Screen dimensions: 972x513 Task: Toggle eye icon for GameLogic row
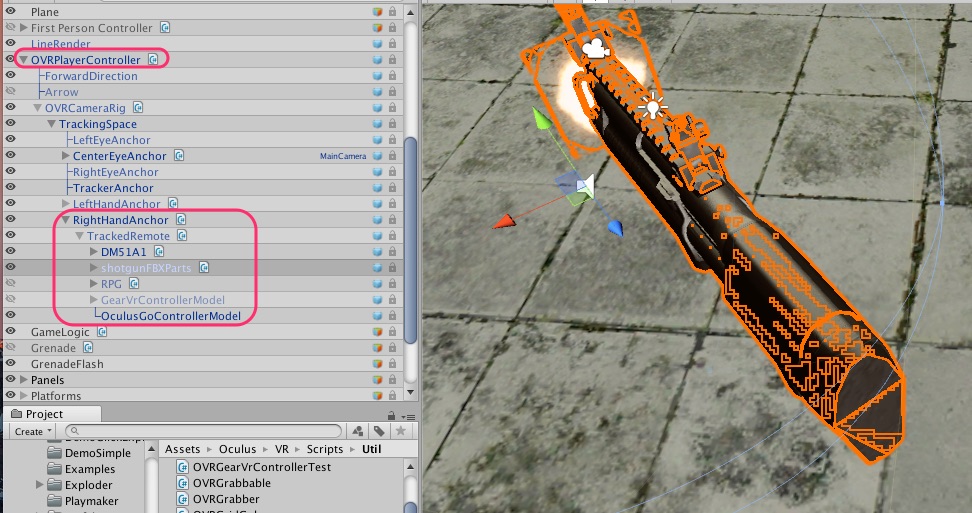click(10, 332)
